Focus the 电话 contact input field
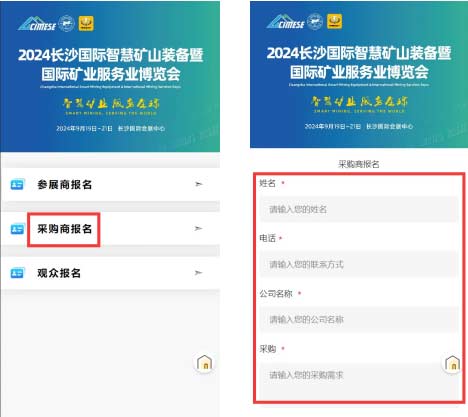 pyautogui.click(x=359, y=264)
